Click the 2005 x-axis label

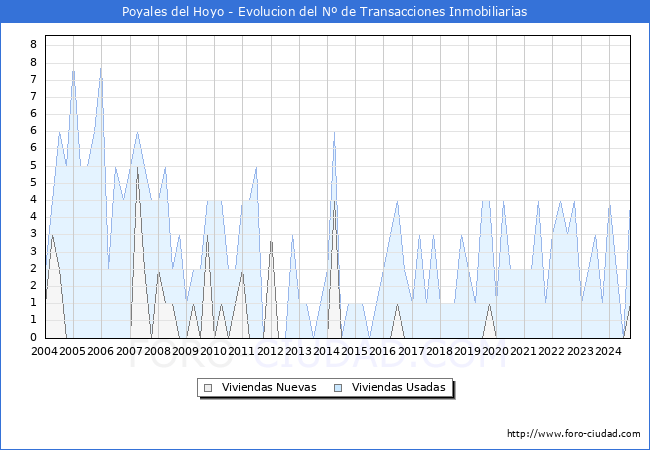tap(73, 351)
